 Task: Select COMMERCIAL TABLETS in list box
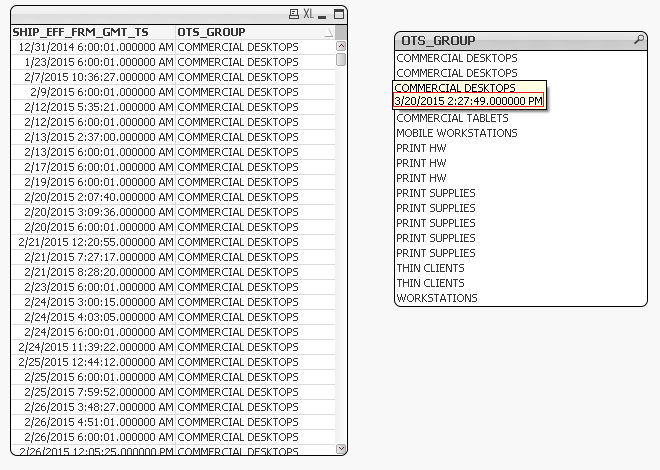452,118
